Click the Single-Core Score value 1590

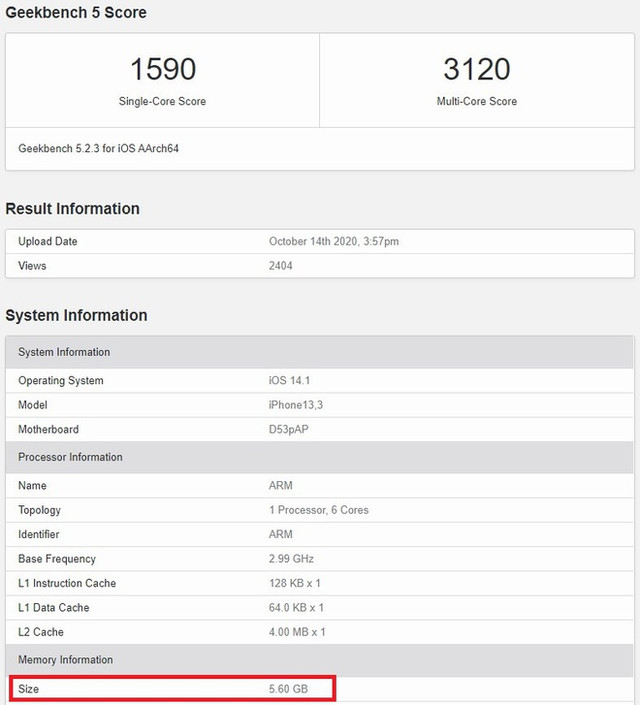pos(163,69)
